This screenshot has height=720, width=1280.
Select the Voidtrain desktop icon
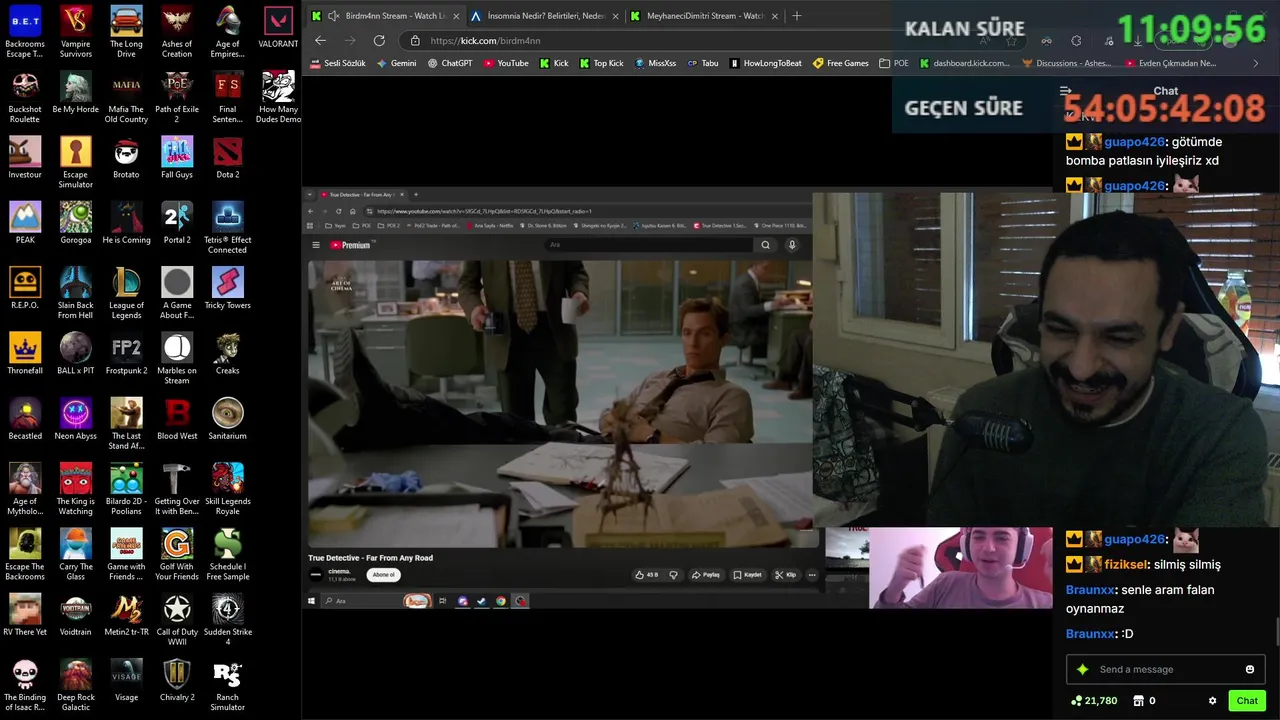coord(75,616)
